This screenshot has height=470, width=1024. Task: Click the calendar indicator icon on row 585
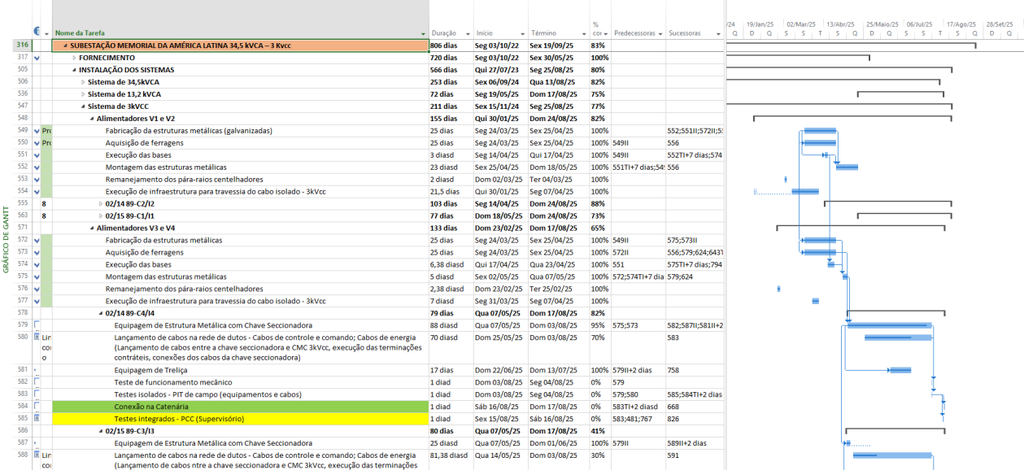(x=37, y=418)
